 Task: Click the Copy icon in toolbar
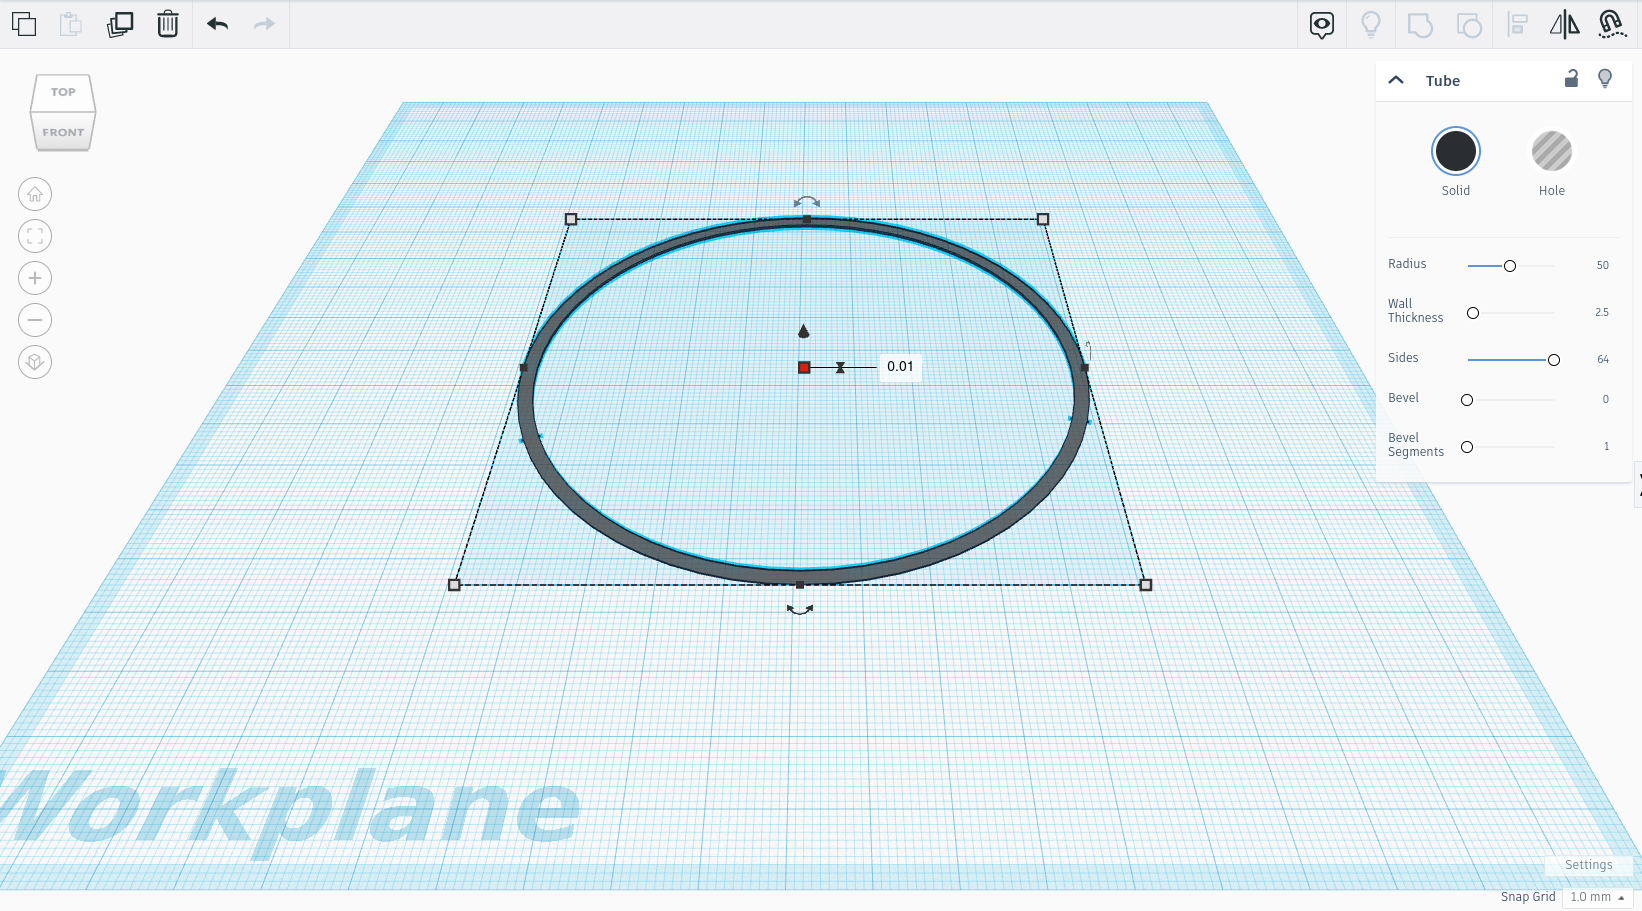coord(24,24)
